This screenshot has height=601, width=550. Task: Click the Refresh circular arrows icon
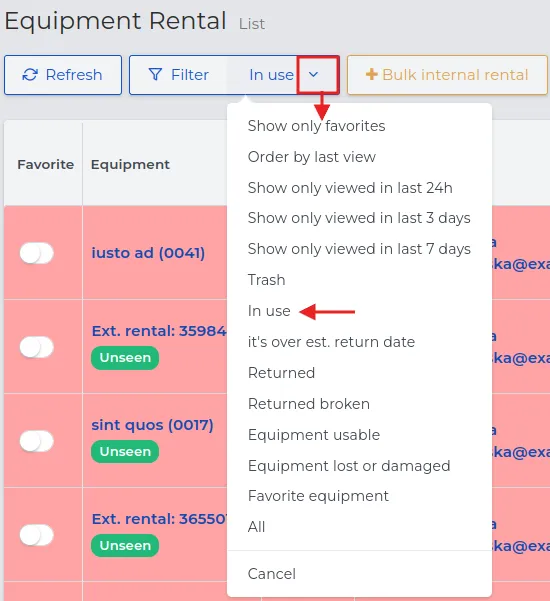(30, 75)
